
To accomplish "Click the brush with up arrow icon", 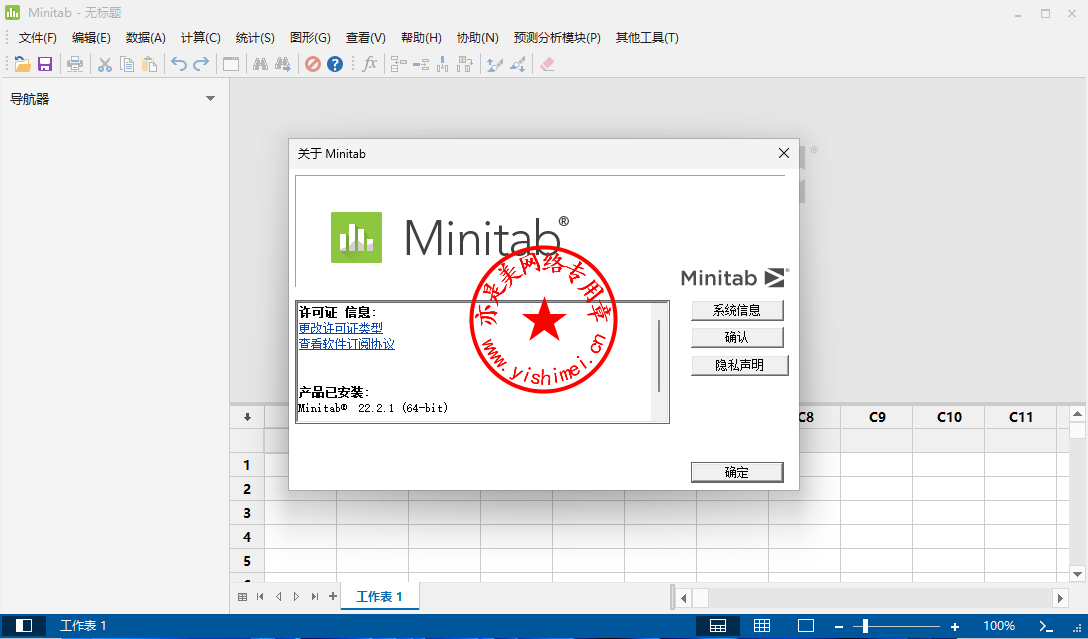I will [x=495, y=65].
